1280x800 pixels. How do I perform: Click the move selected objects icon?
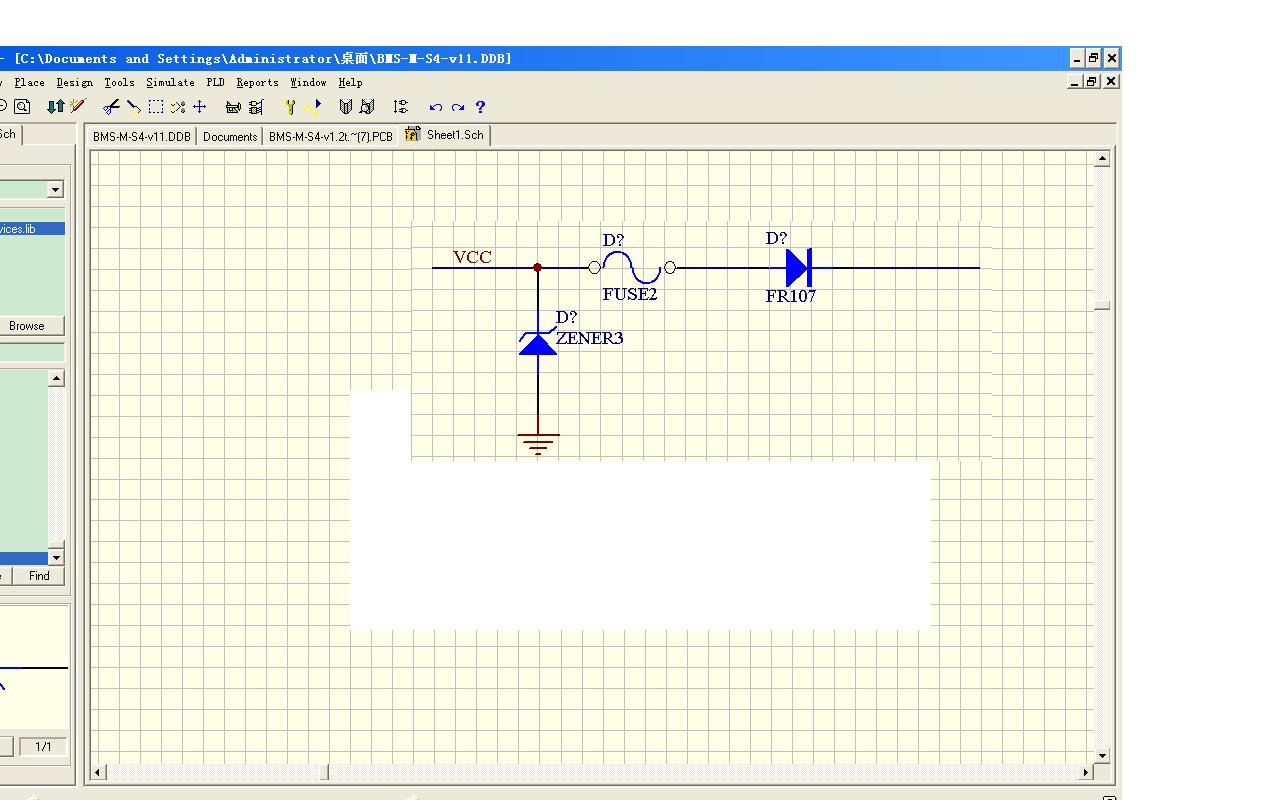click(x=200, y=106)
